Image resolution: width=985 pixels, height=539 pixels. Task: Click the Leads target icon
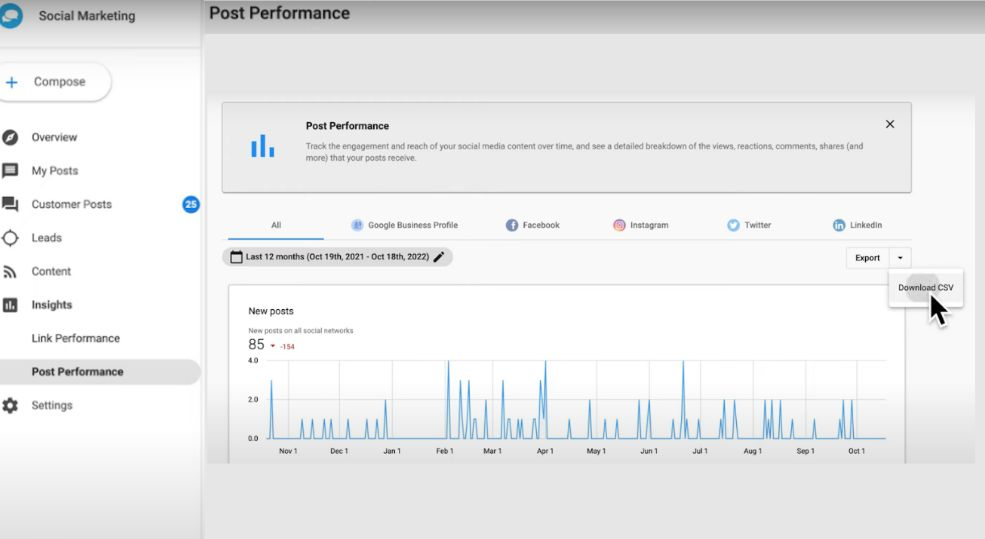[x=10, y=238]
